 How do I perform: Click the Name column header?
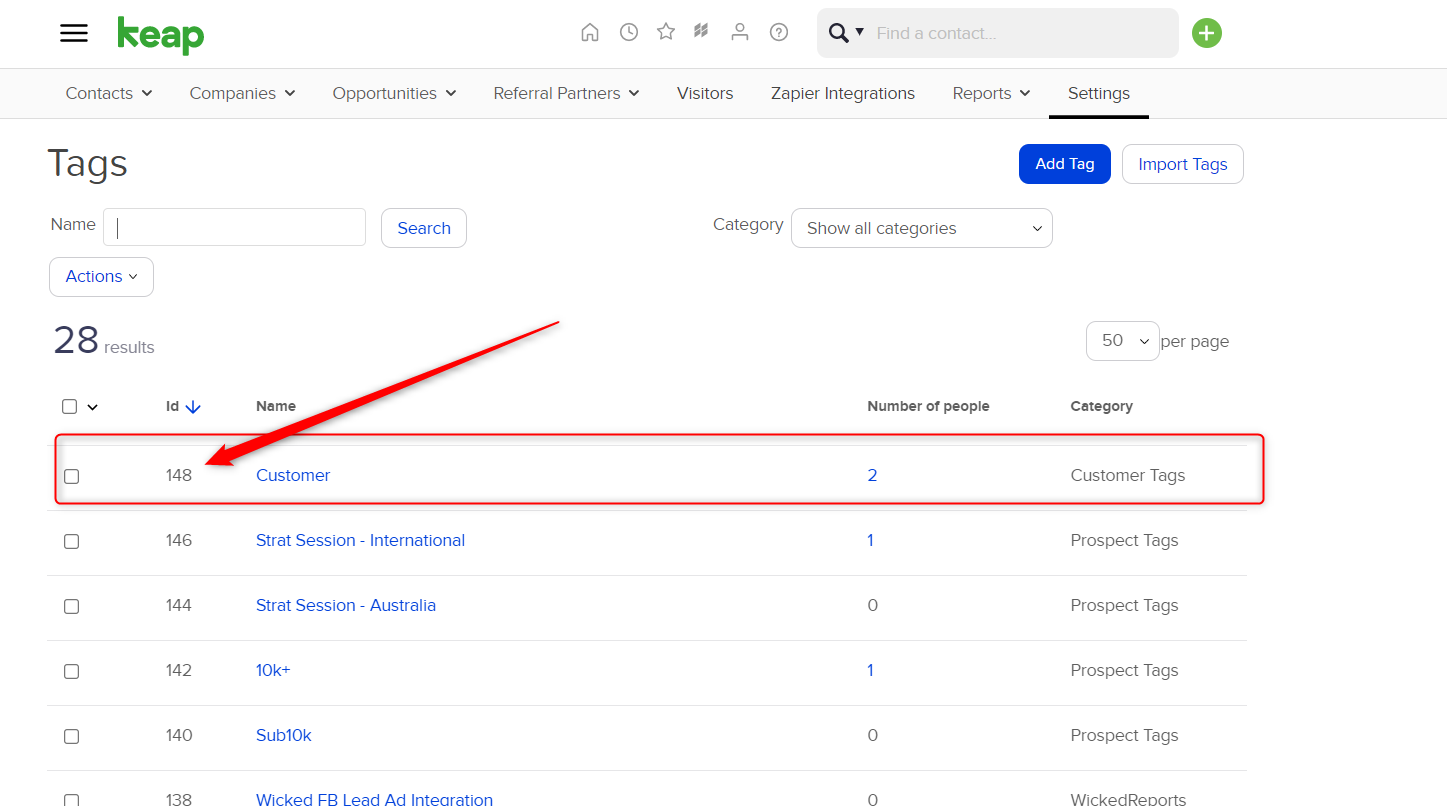(276, 406)
